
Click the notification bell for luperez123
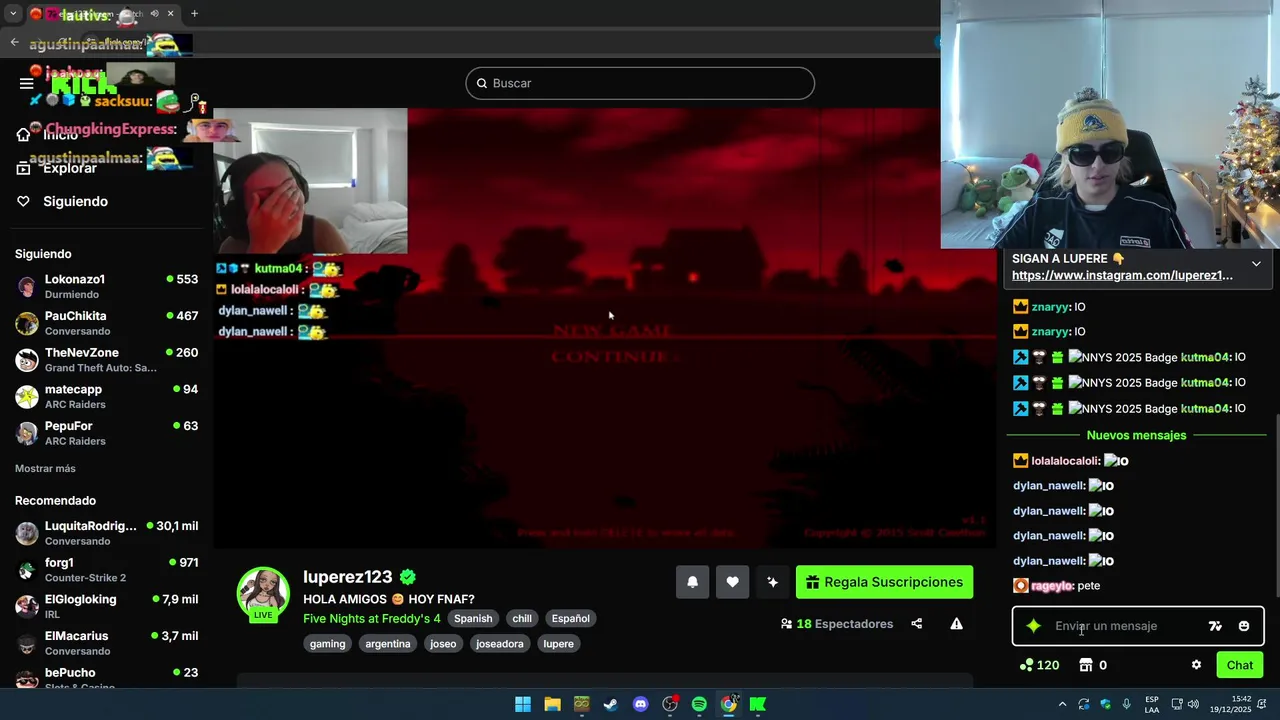(692, 582)
